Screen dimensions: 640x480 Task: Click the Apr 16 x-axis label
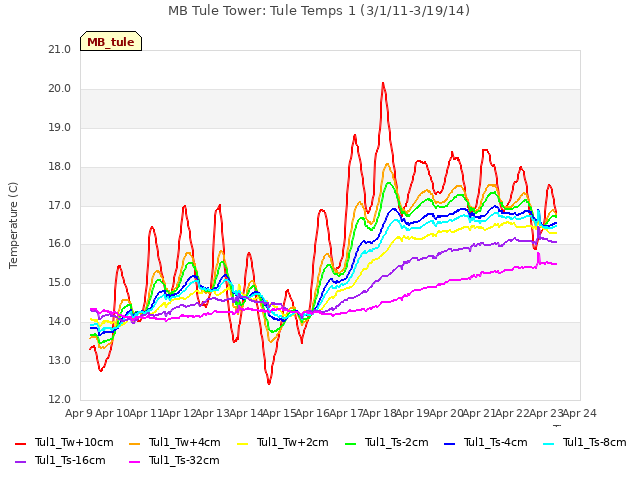[312, 413]
